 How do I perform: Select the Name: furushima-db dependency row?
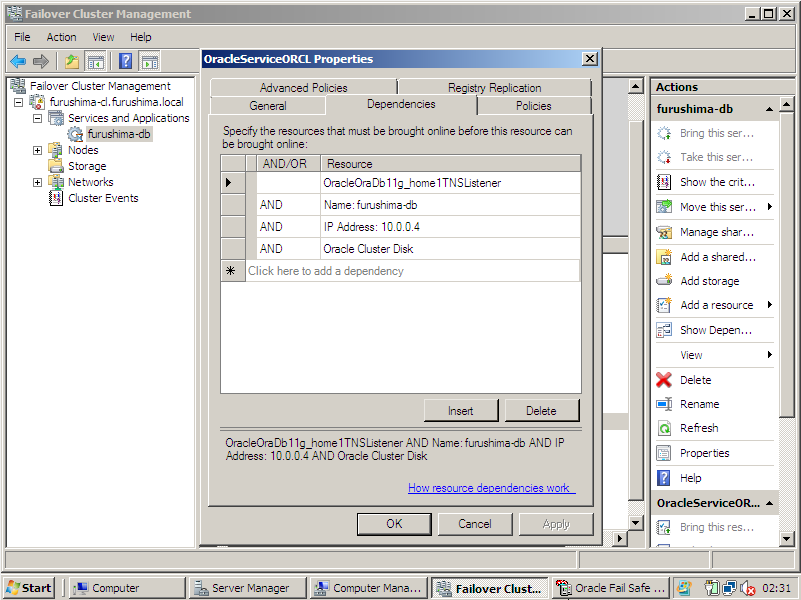point(401,205)
